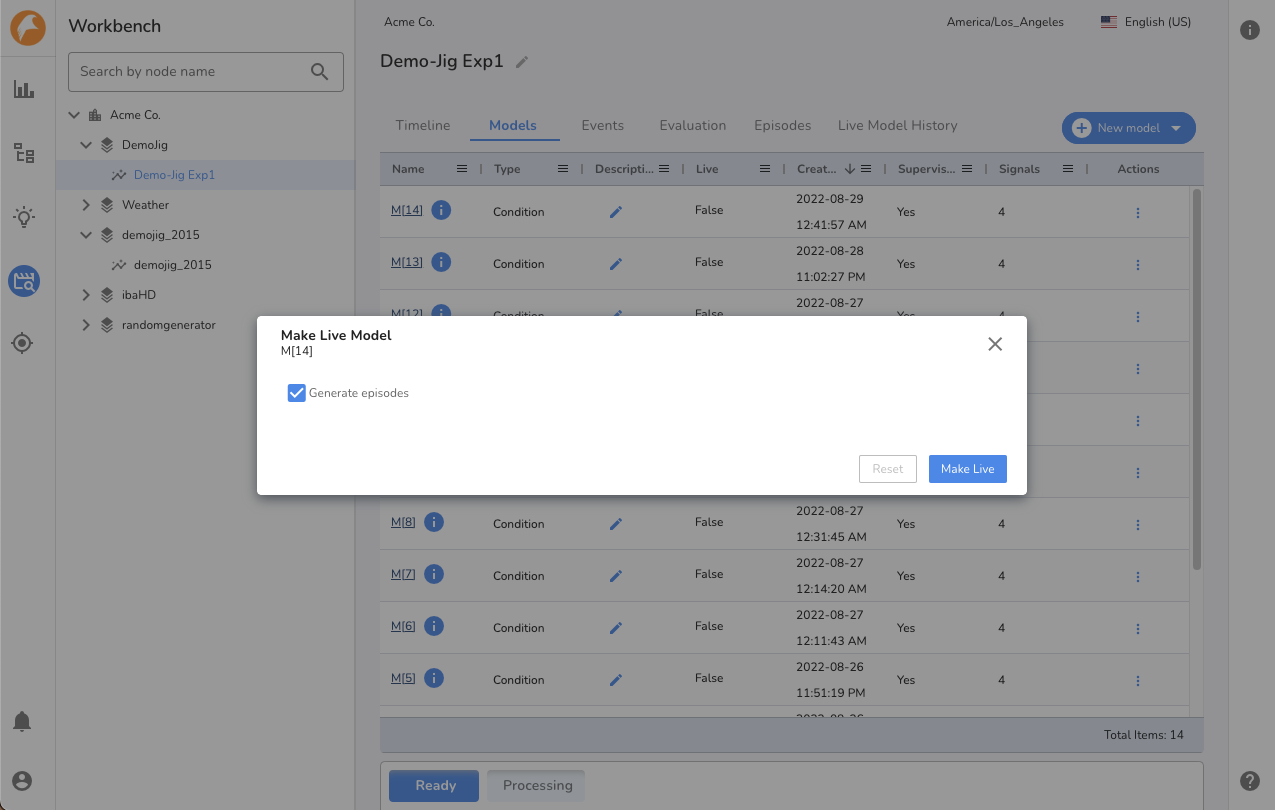Click the falcon logo at top left
Viewport: 1275px width, 810px height.
click(28, 28)
